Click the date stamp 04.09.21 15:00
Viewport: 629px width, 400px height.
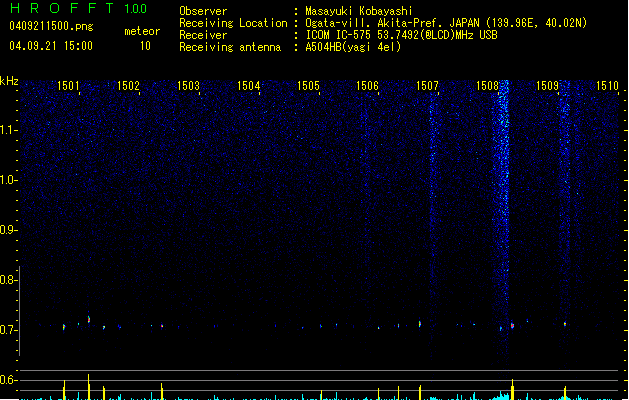pyautogui.click(x=51, y=46)
